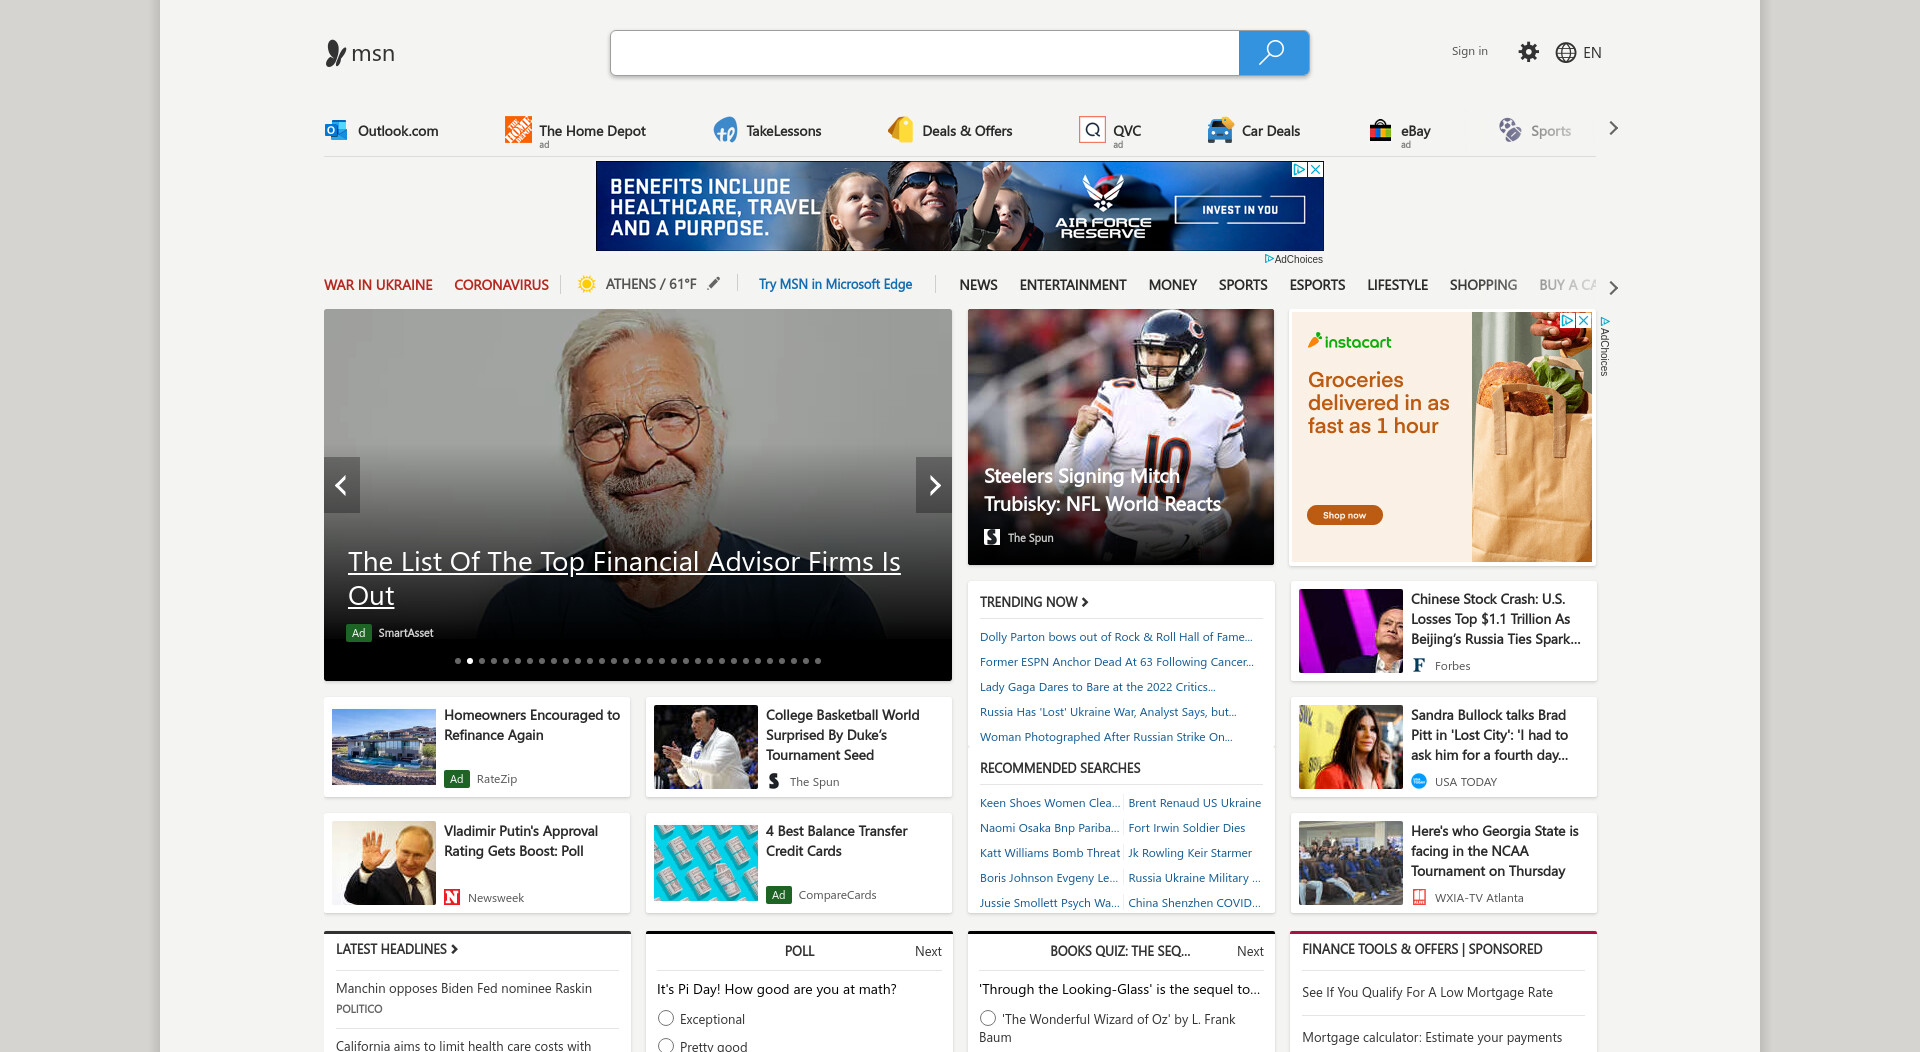Open the ESPORTS tab

pos(1317,285)
